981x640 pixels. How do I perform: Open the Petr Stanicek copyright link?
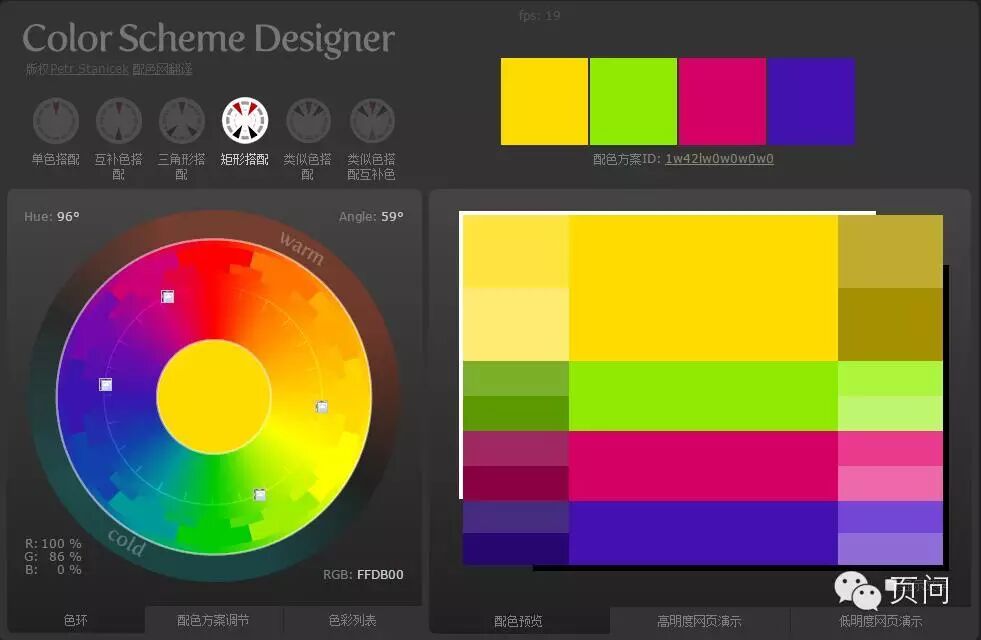coord(89,69)
